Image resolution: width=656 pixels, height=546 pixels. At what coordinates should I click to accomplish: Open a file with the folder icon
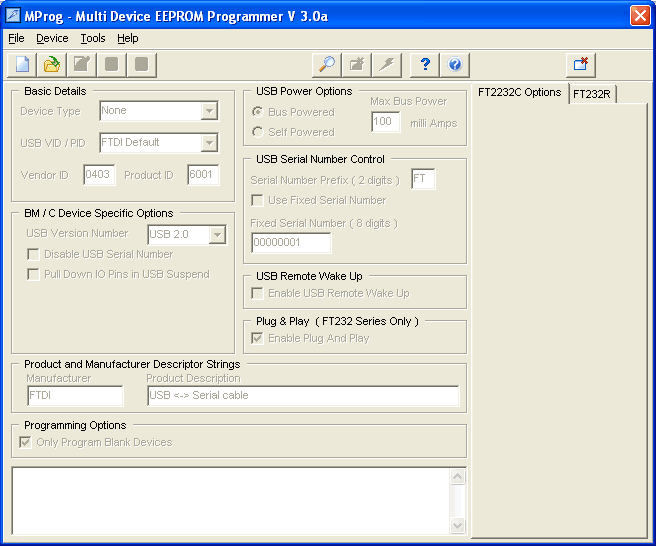click(x=52, y=65)
